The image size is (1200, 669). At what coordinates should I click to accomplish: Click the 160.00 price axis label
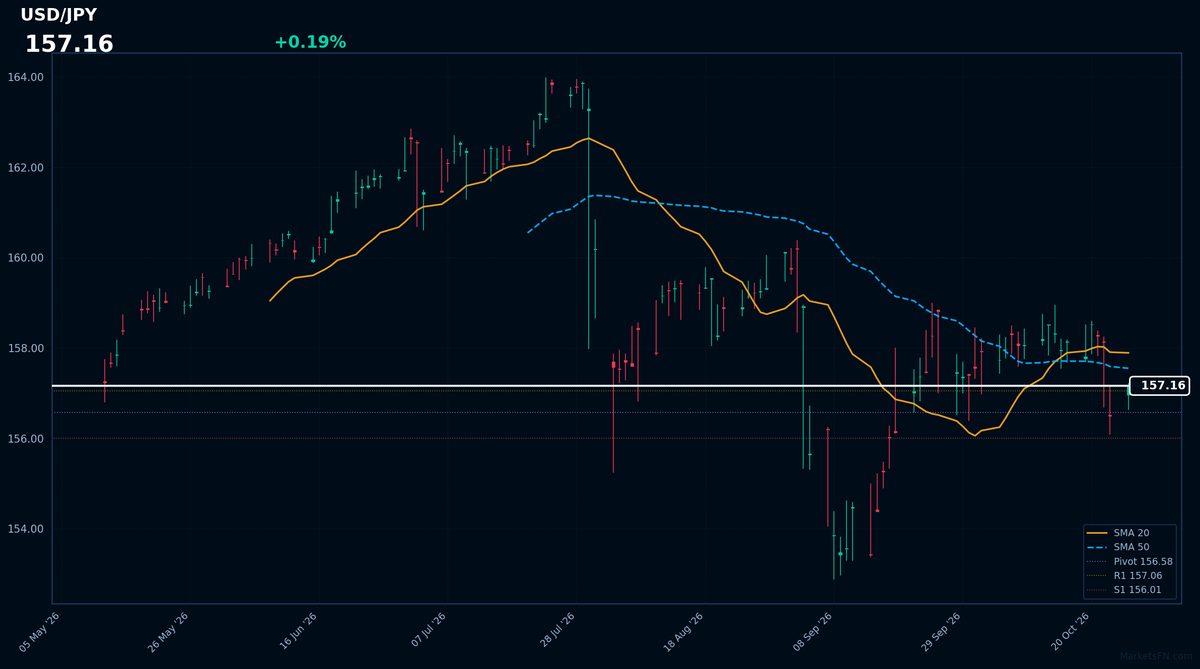(26, 258)
